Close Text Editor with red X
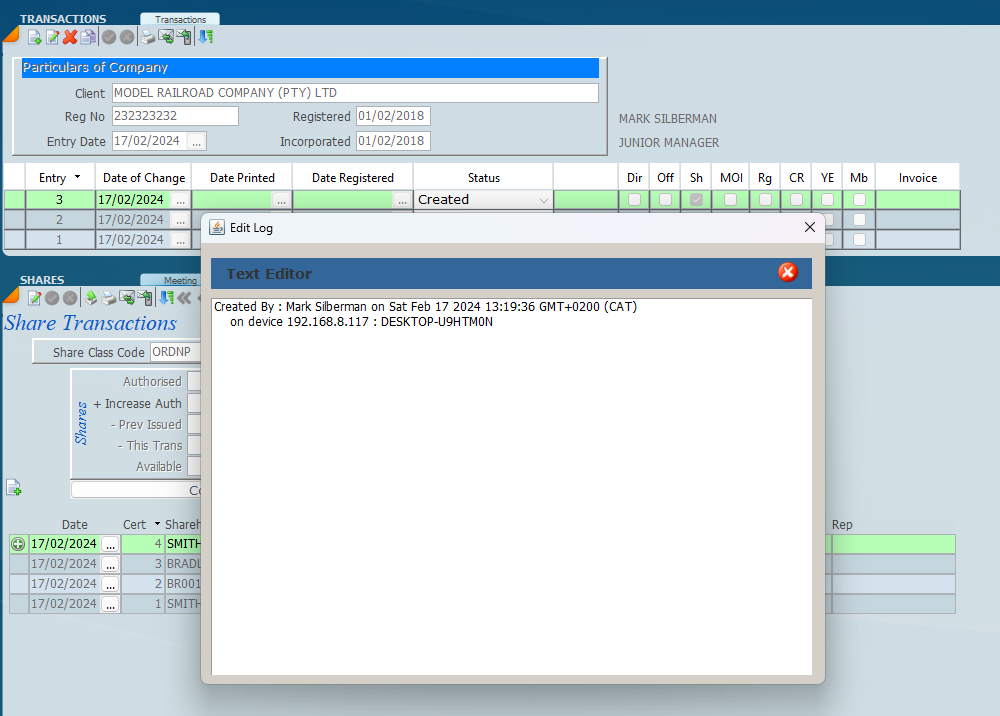The height and width of the screenshot is (716, 1000). (x=787, y=272)
